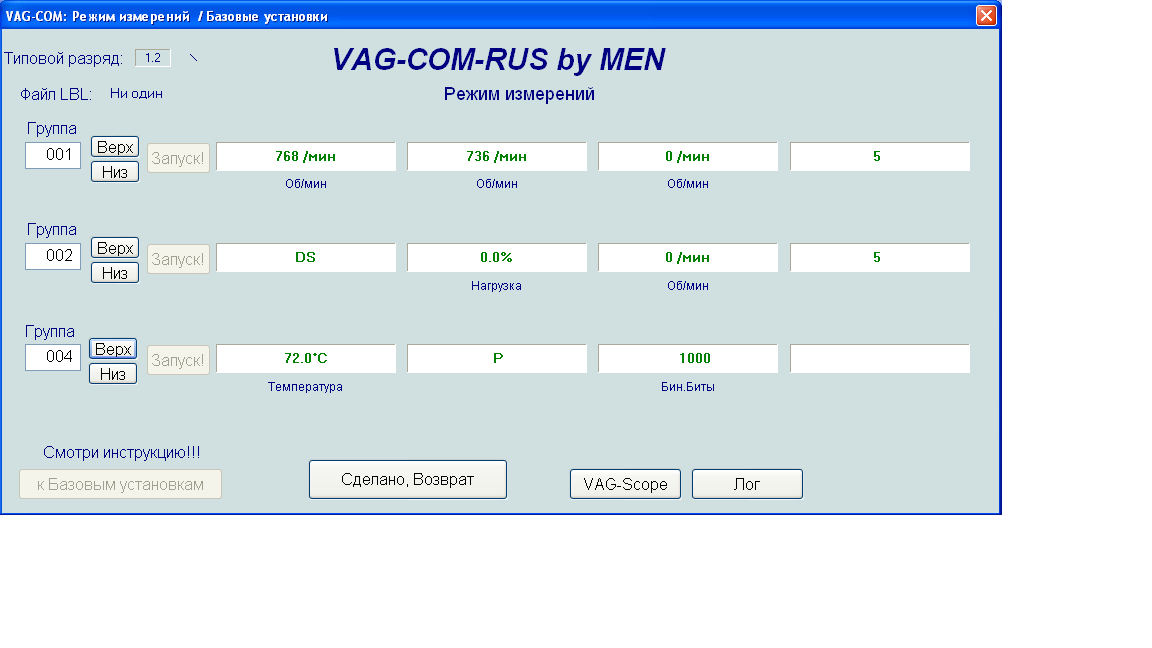
Task: Click Верх button for group 001
Action: point(115,147)
